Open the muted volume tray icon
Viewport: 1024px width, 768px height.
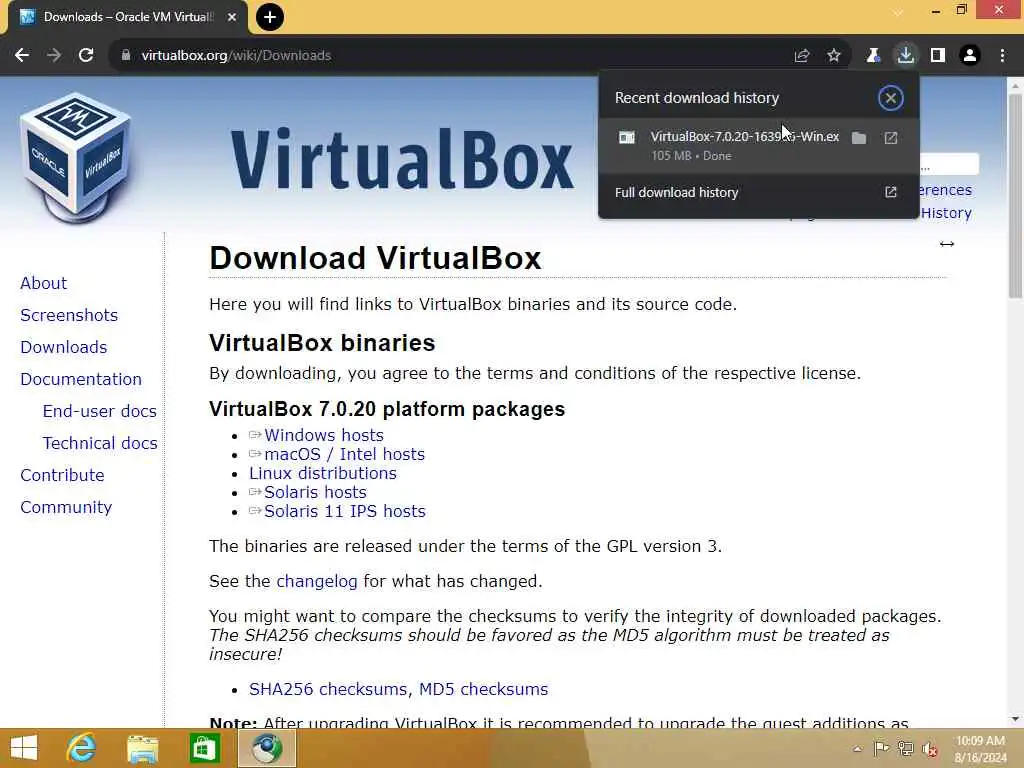[x=930, y=749]
